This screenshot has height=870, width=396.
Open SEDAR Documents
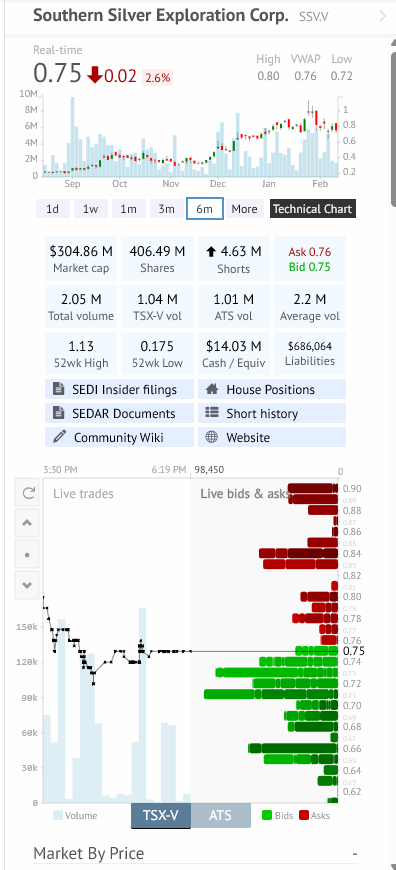coord(119,413)
